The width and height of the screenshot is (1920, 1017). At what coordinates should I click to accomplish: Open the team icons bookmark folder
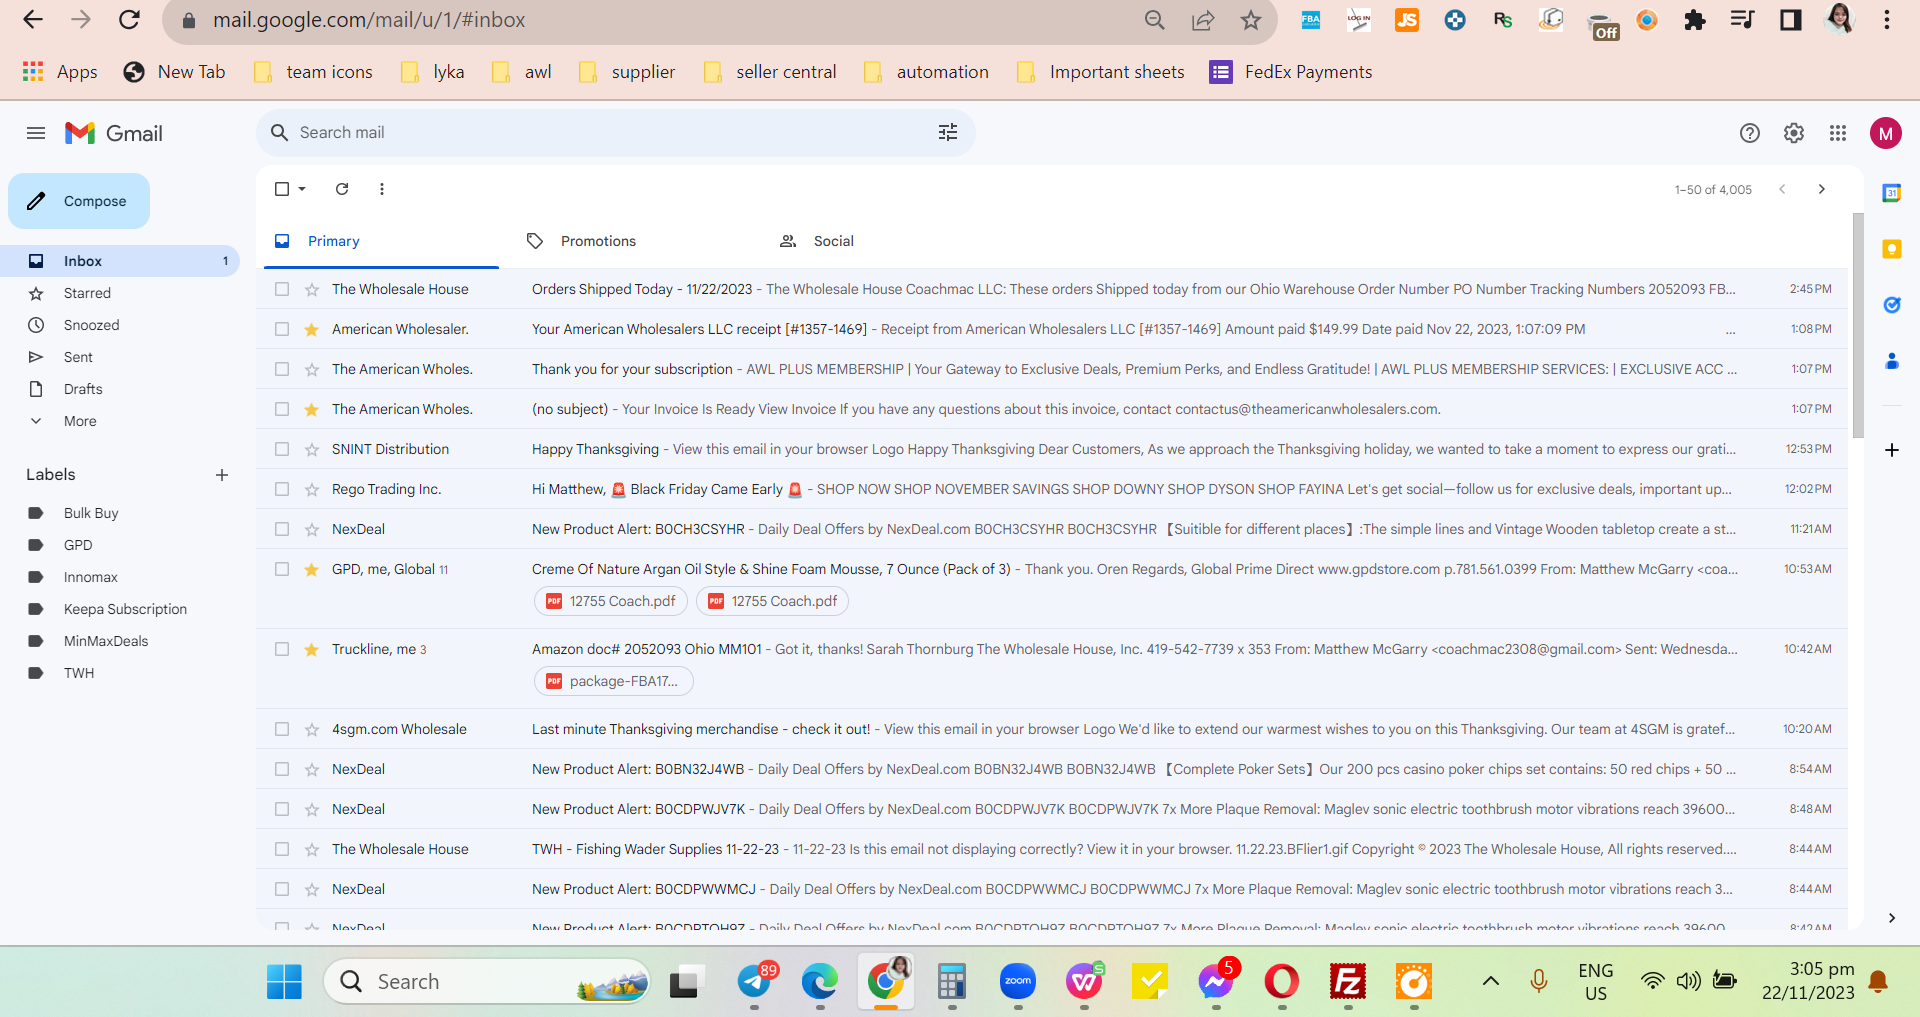pos(313,72)
